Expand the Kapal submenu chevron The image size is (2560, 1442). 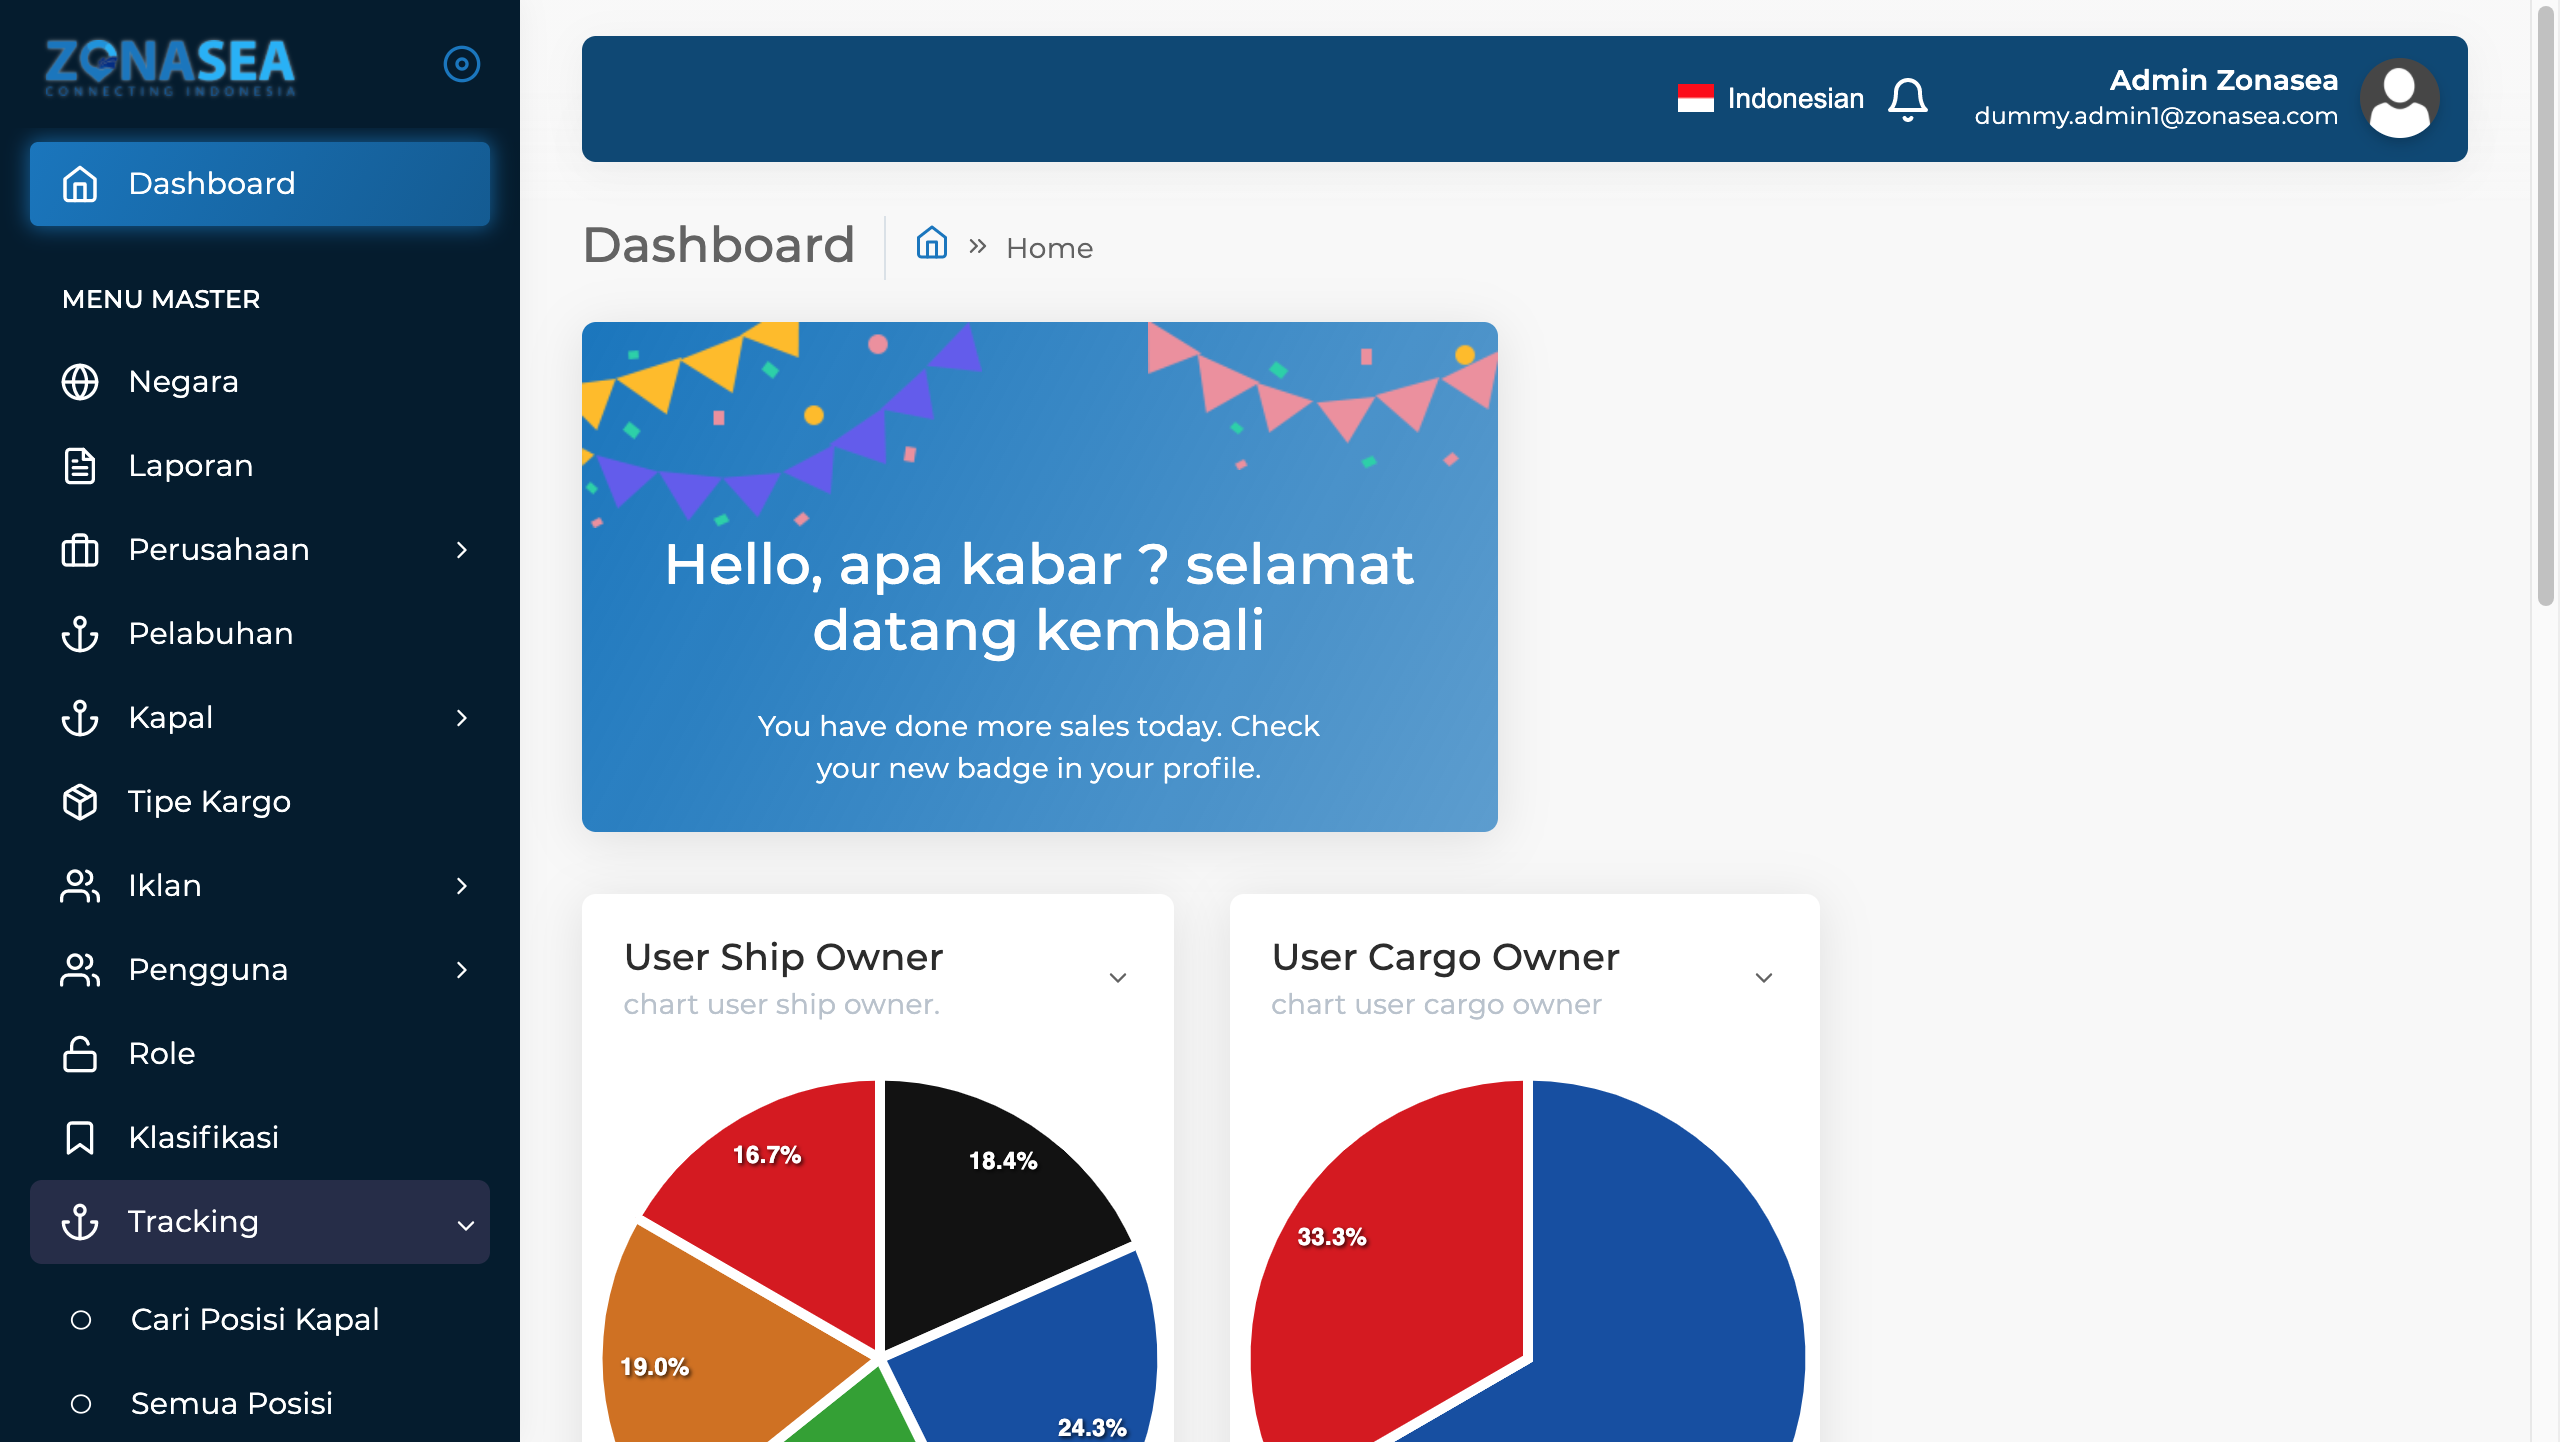click(x=462, y=718)
